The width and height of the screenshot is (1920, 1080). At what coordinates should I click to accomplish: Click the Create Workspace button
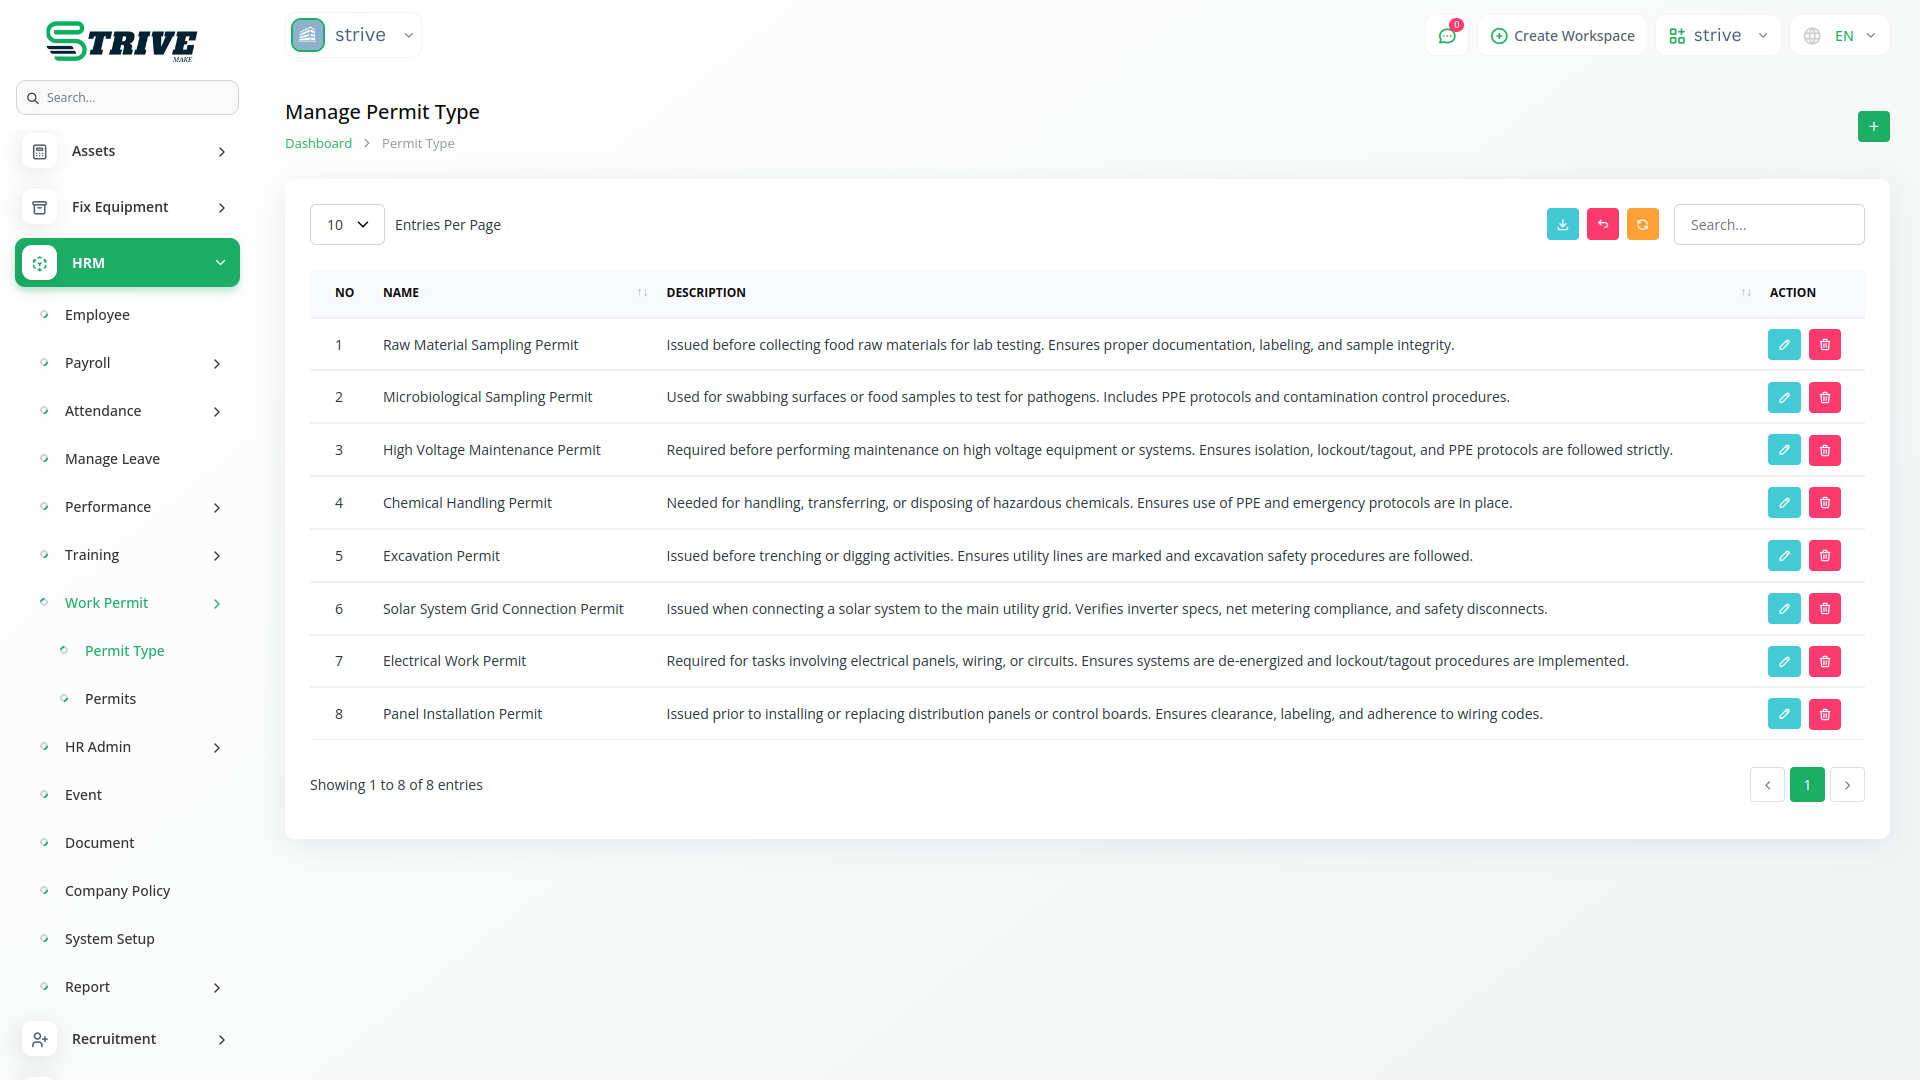pos(1562,36)
